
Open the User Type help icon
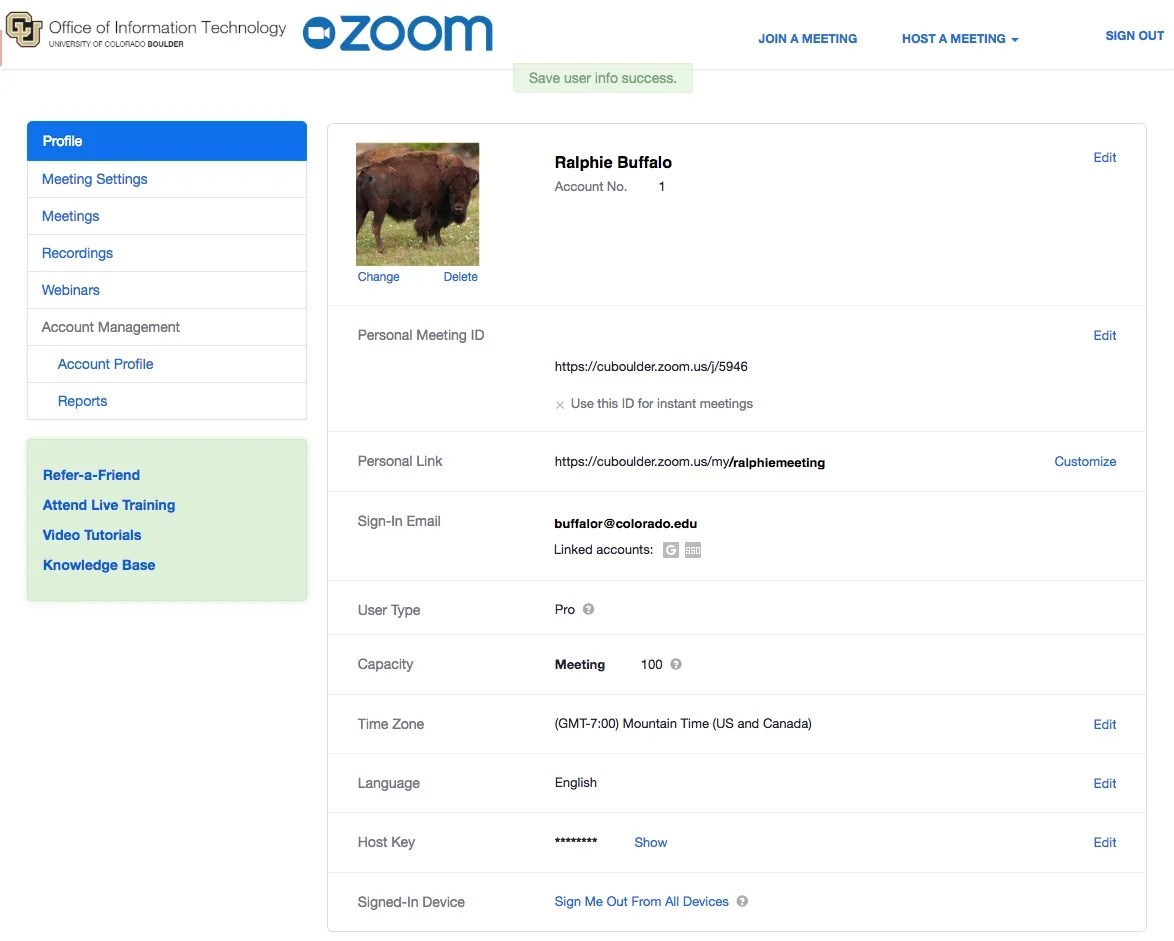point(590,609)
